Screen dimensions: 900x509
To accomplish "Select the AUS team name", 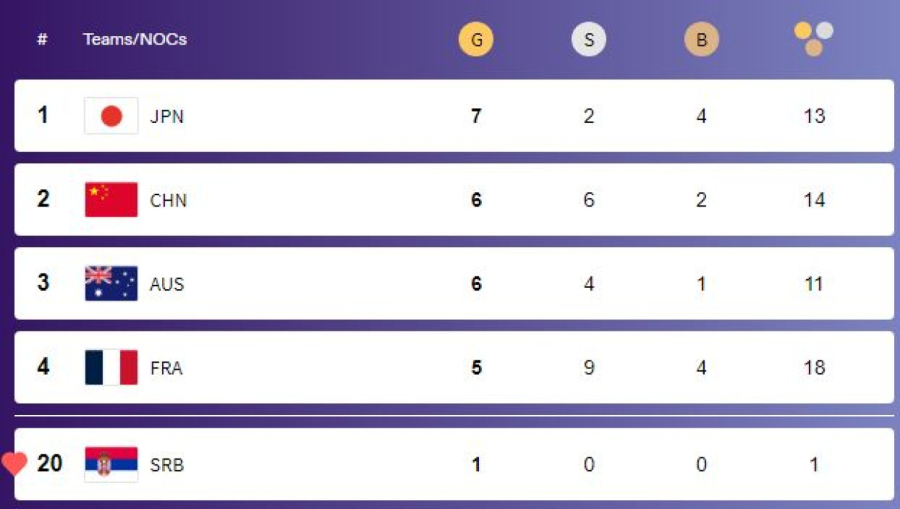I will 167,284.
